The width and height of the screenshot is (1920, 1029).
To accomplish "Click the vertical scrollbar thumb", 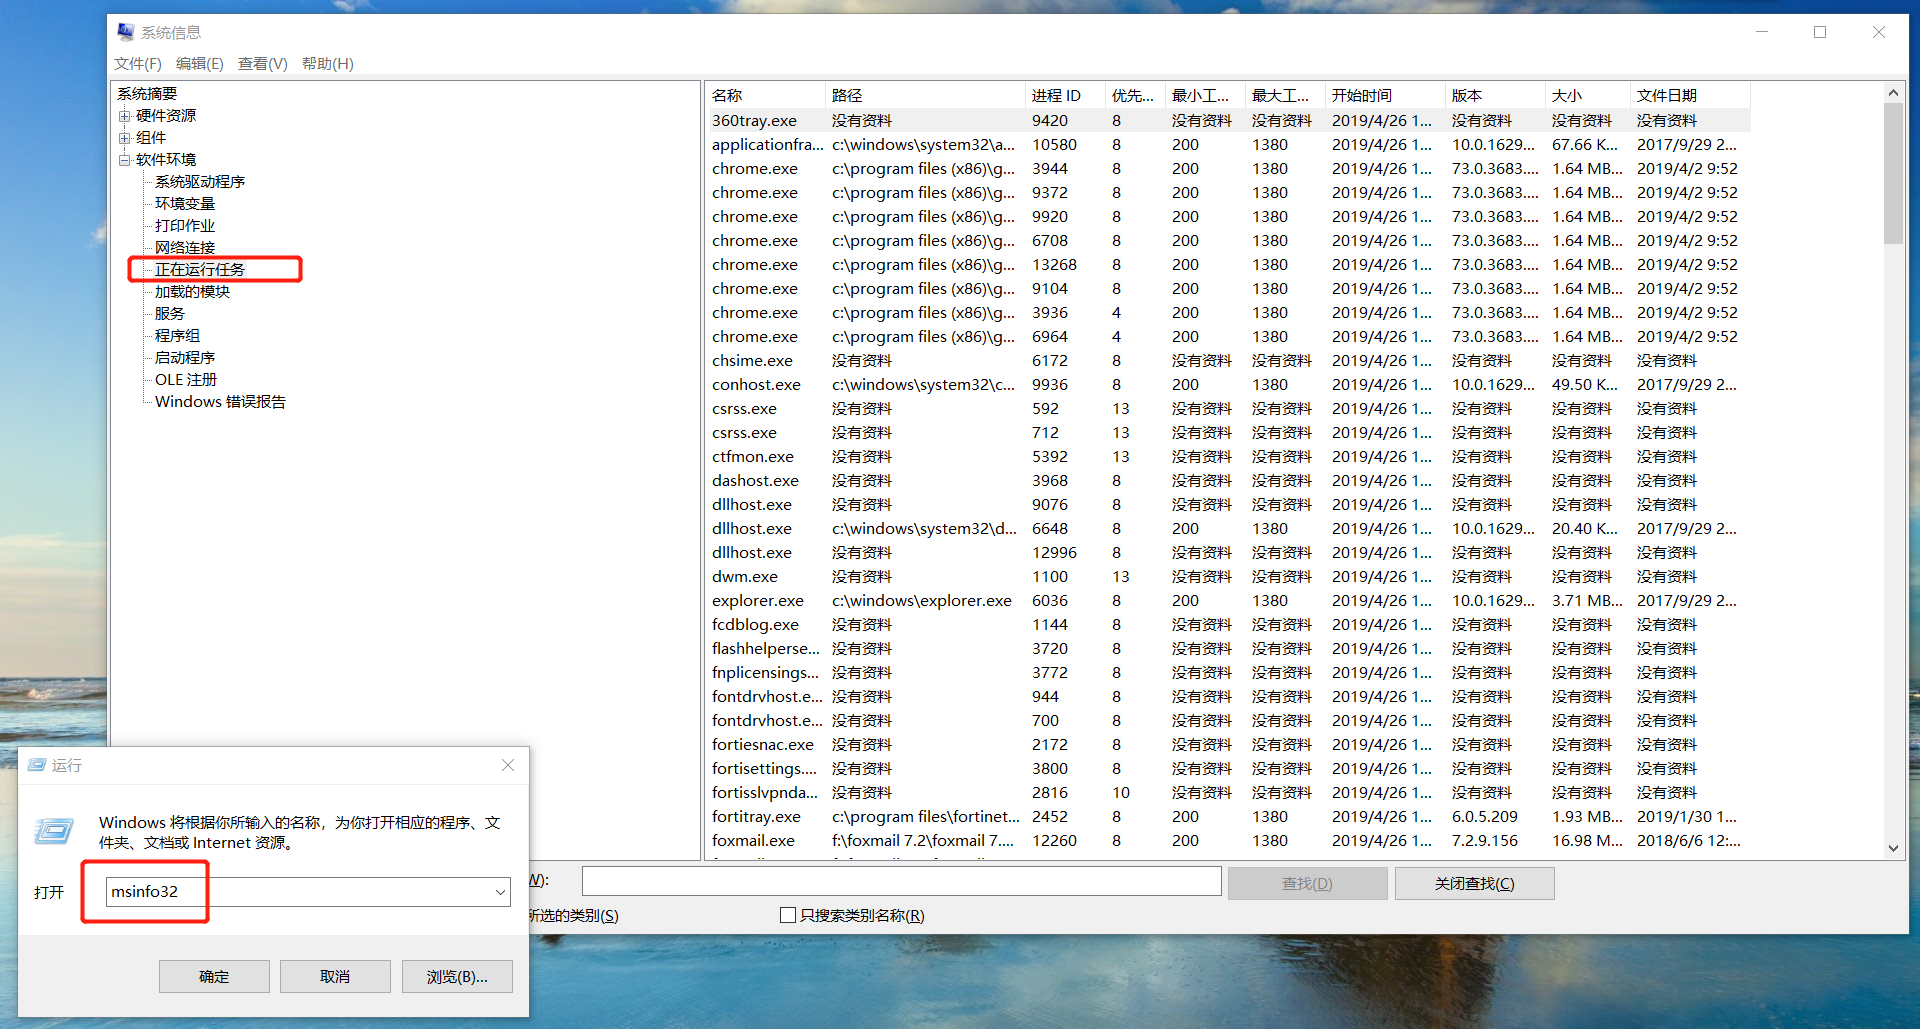I will pyautogui.click(x=1893, y=174).
